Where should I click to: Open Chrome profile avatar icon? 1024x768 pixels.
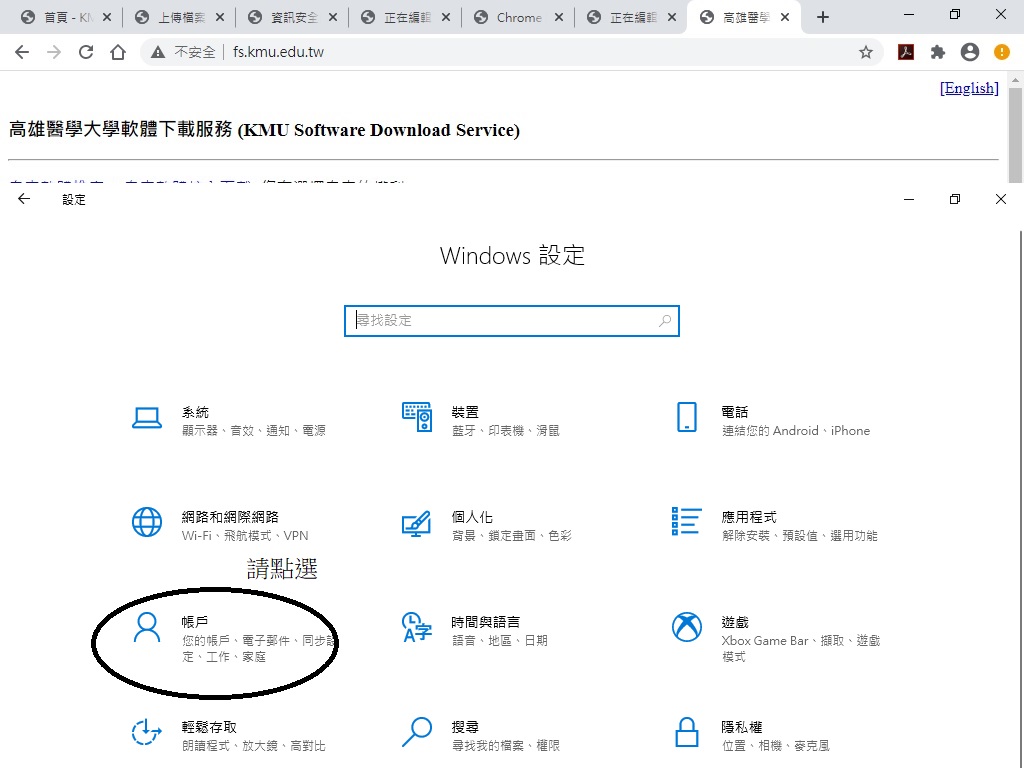click(x=970, y=52)
